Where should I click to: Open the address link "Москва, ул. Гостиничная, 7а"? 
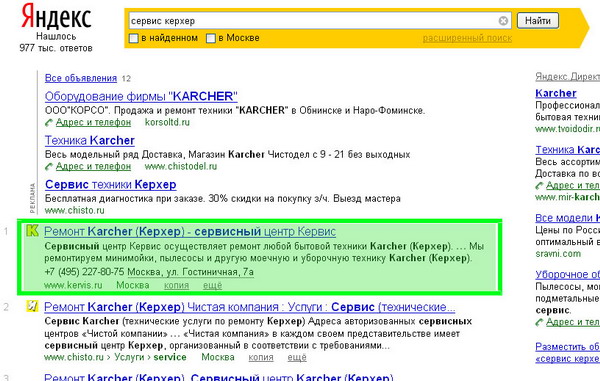click(191, 272)
